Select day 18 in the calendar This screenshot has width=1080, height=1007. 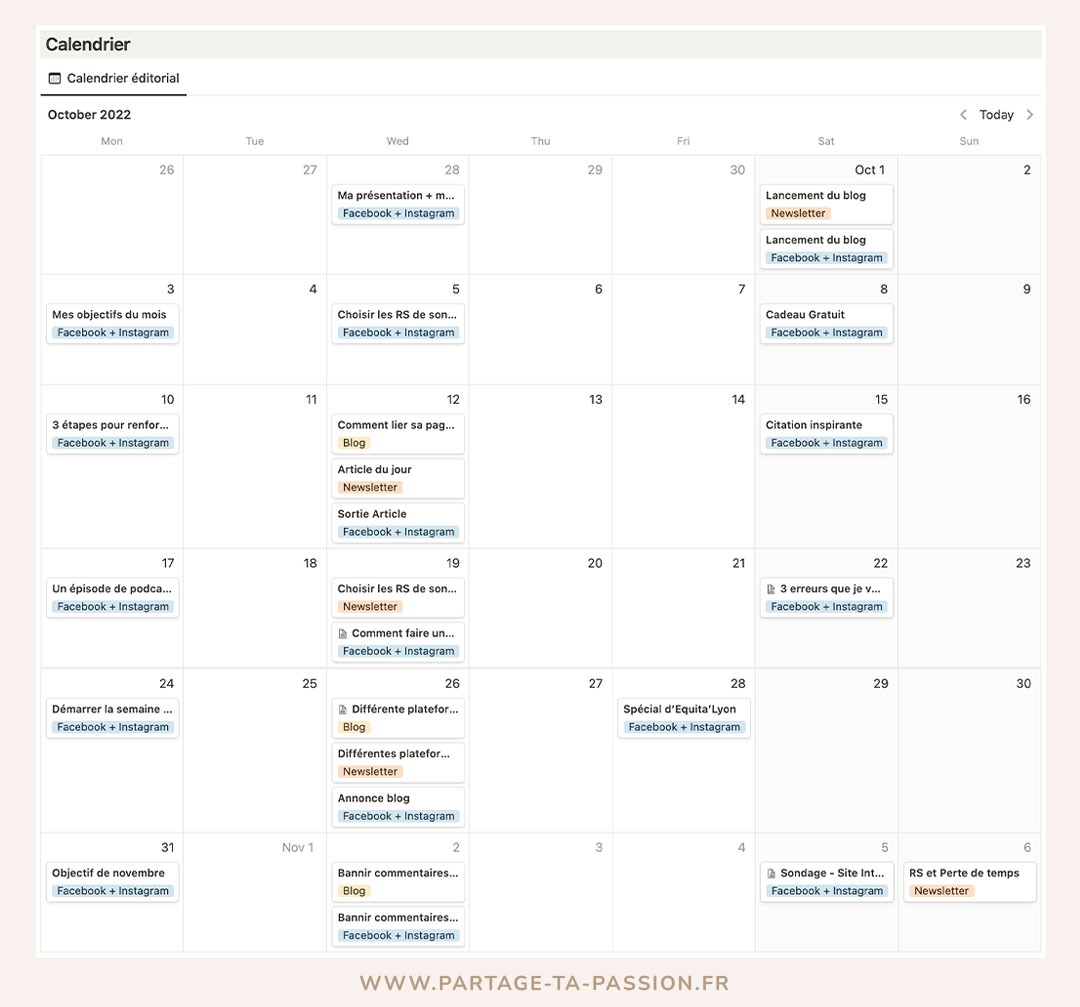point(255,608)
